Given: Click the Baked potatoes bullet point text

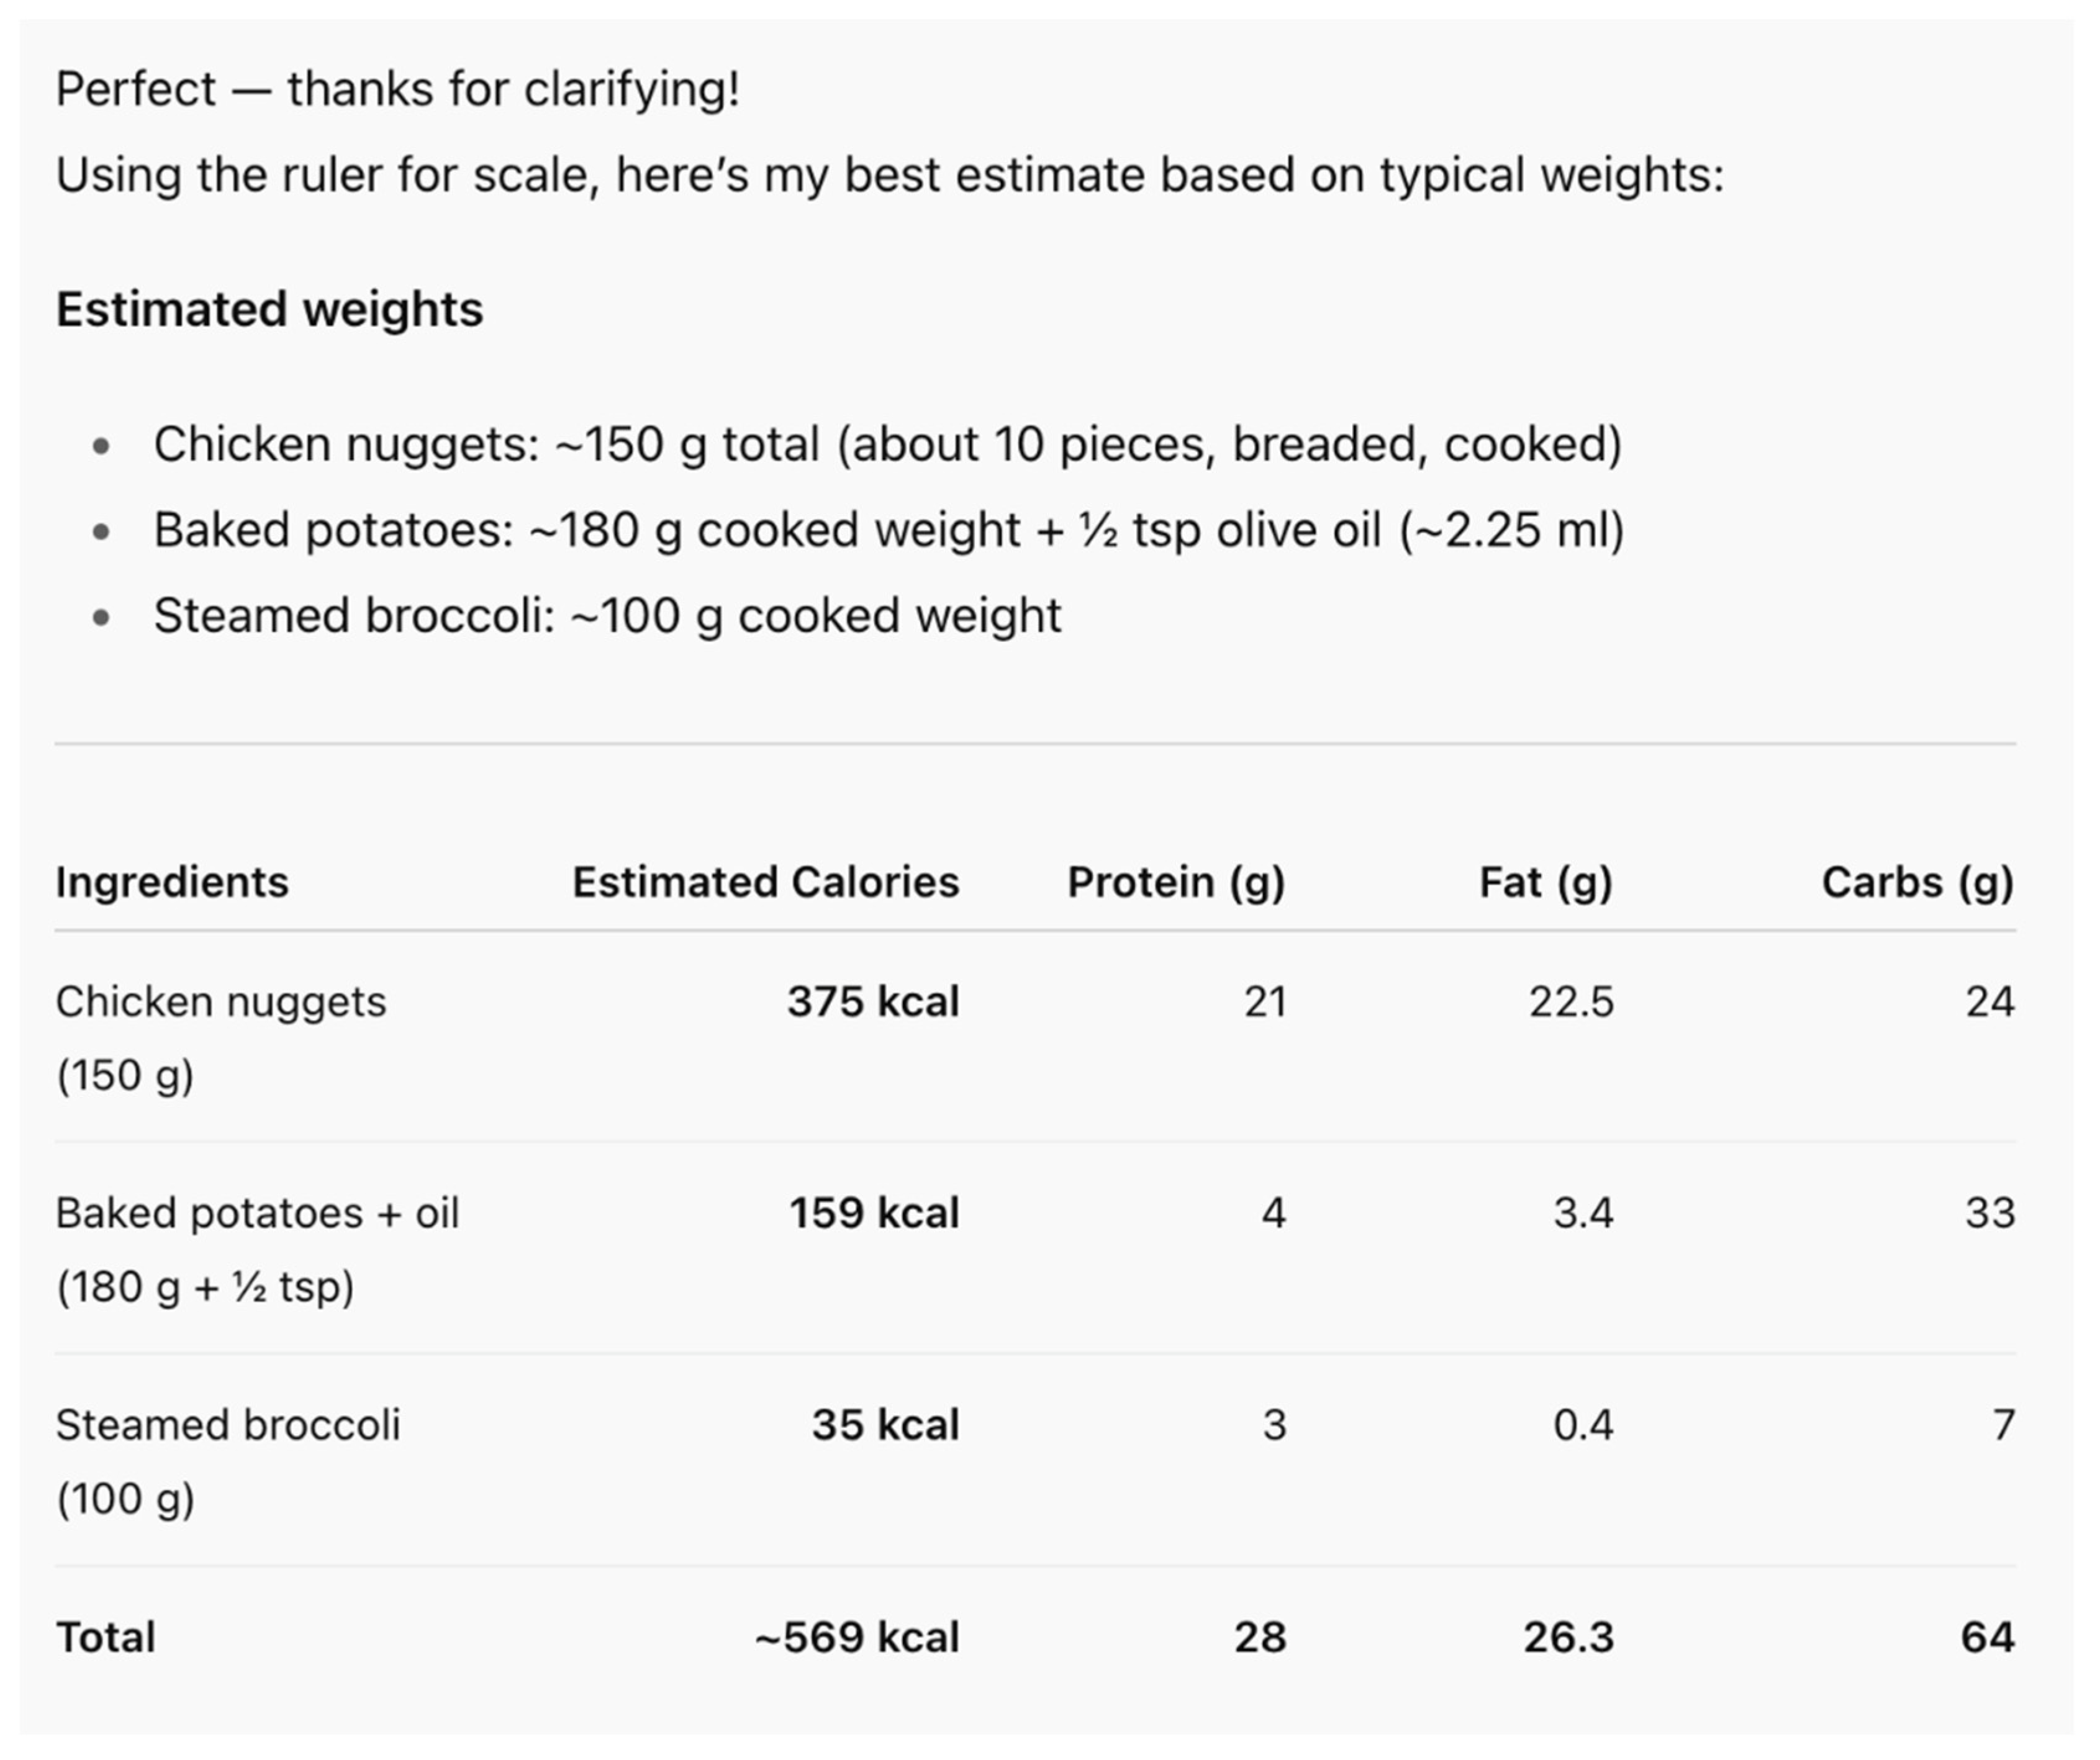Looking at the screenshot, I should pyautogui.click(x=888, y=530).
